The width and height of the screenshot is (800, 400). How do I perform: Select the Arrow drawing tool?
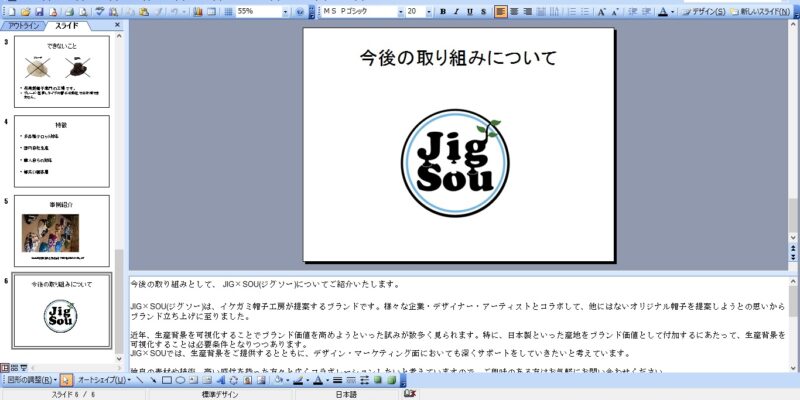153,380
